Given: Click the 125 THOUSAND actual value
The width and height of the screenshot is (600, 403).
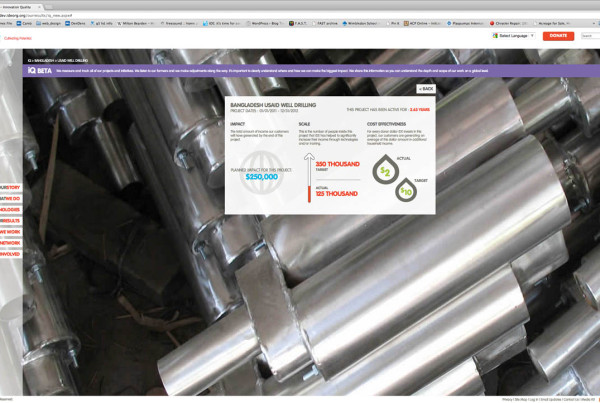Looking at the screenshot, I should click(x=336, y=194).
